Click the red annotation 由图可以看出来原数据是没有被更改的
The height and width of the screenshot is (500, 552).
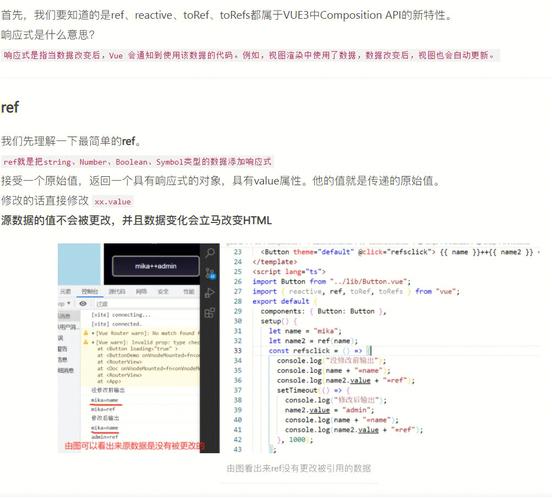pos(134,446)
